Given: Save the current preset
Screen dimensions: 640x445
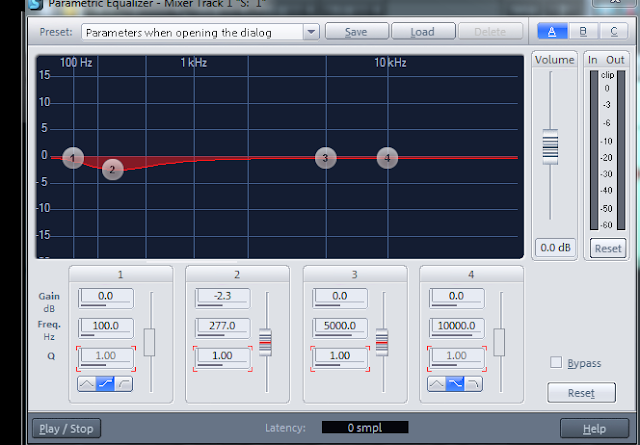Looking at the screenshot, I should 356,31.
